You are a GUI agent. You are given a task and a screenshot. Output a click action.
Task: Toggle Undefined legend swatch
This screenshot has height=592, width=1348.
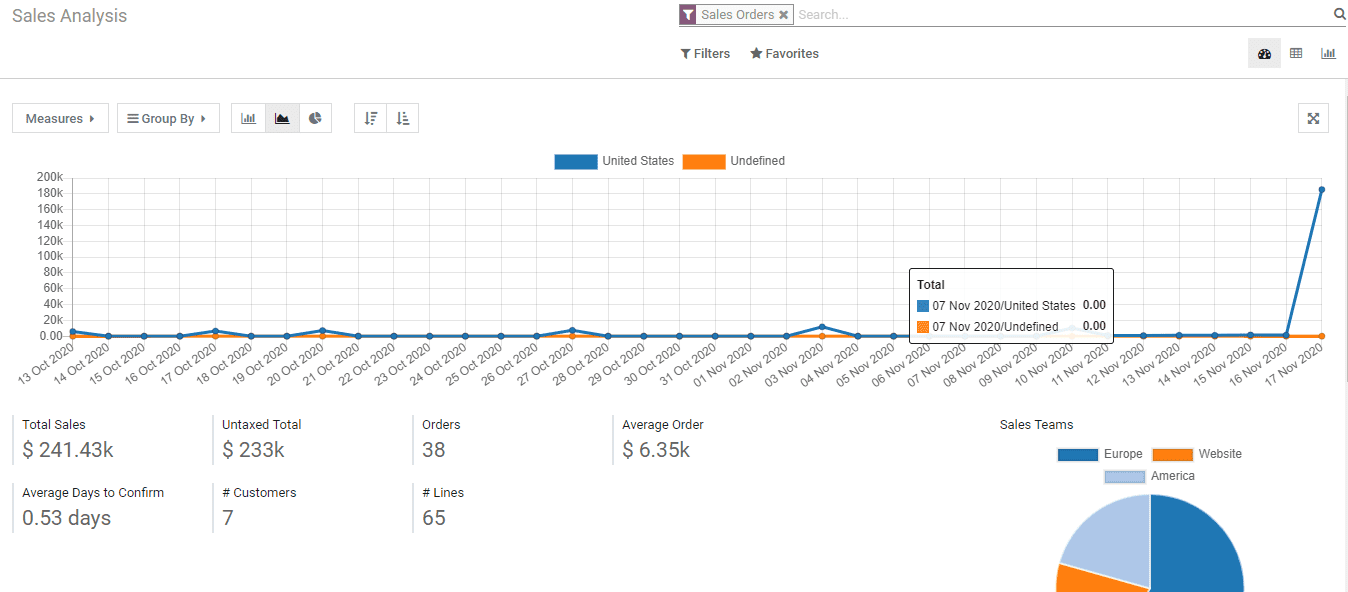coord(704,161)
